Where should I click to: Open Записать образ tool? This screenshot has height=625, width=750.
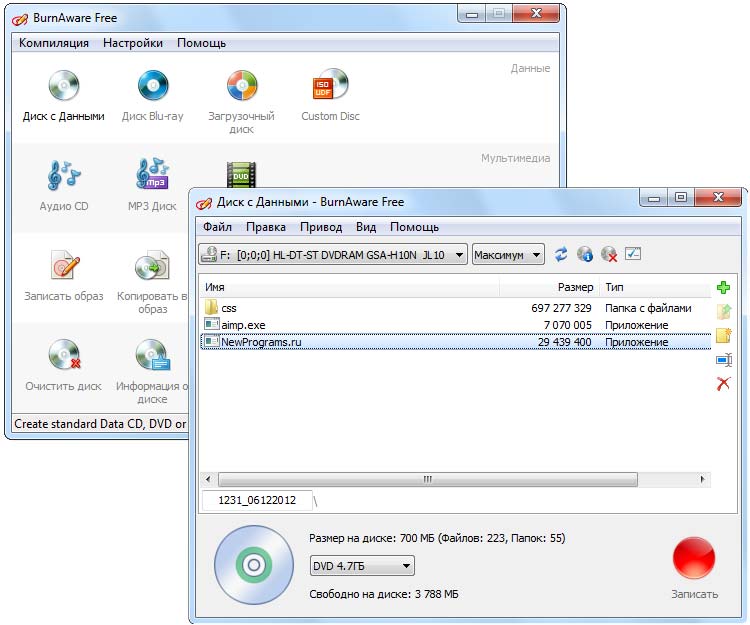(64, 275)
